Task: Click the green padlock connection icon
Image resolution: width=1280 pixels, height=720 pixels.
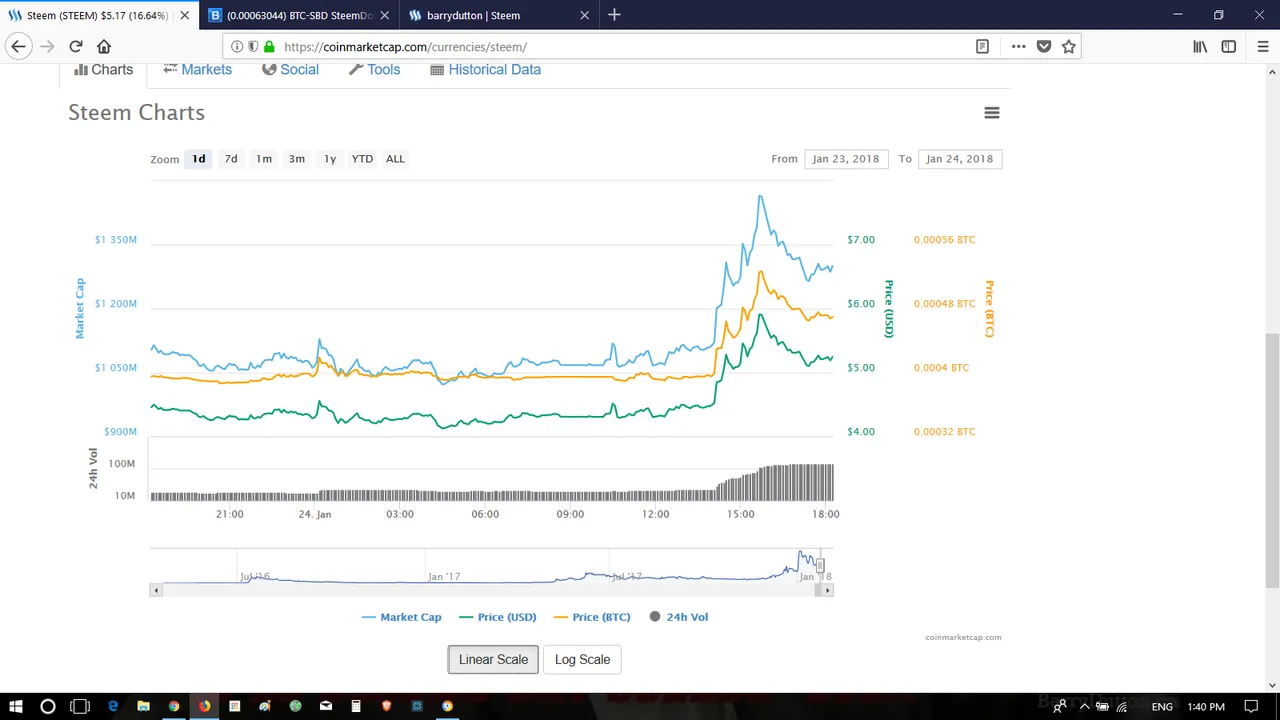Action: pos(269,46)
